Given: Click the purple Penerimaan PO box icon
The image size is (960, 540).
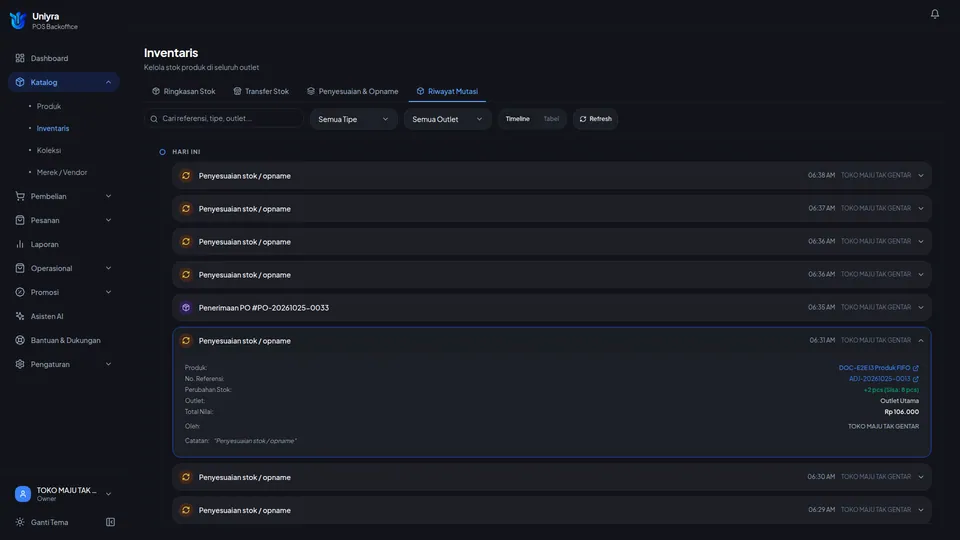Looking at the screenshot, I should tap(186, 307).
